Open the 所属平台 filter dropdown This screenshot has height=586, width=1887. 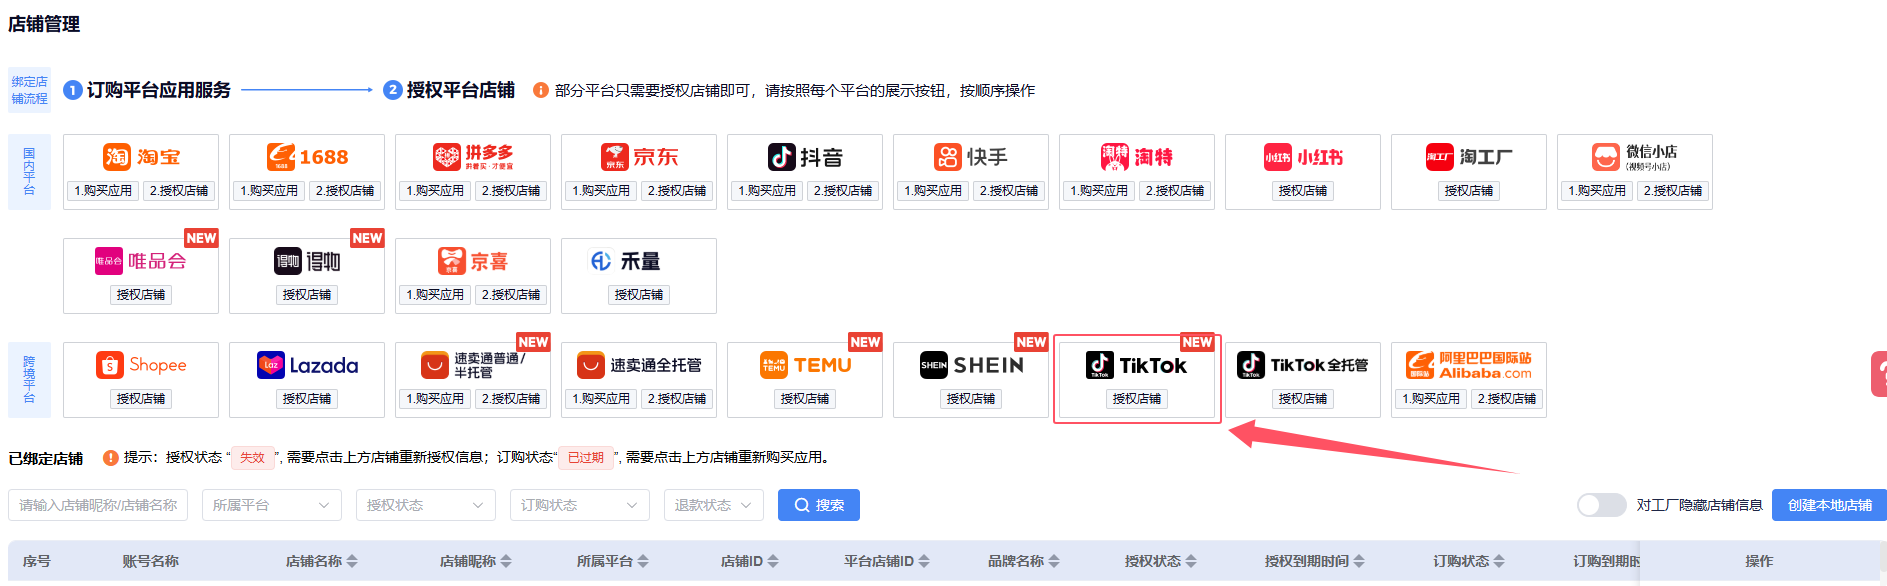coord(272,505)
